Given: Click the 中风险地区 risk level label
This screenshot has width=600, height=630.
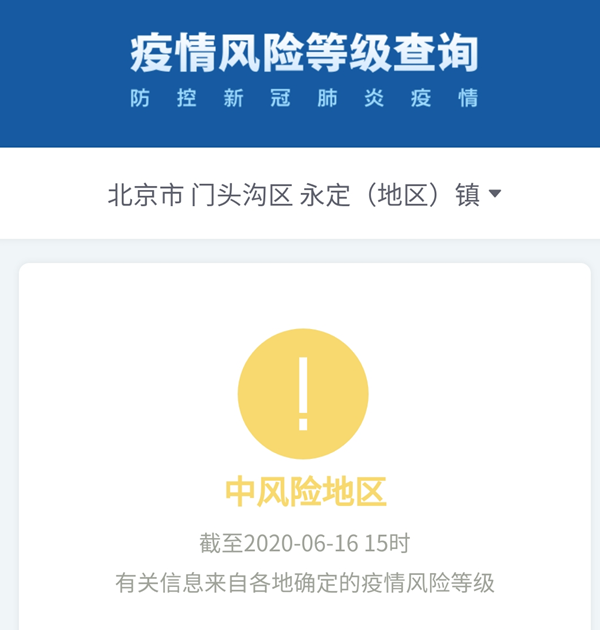Looking at the screenshot, I should tap(305, 491).
